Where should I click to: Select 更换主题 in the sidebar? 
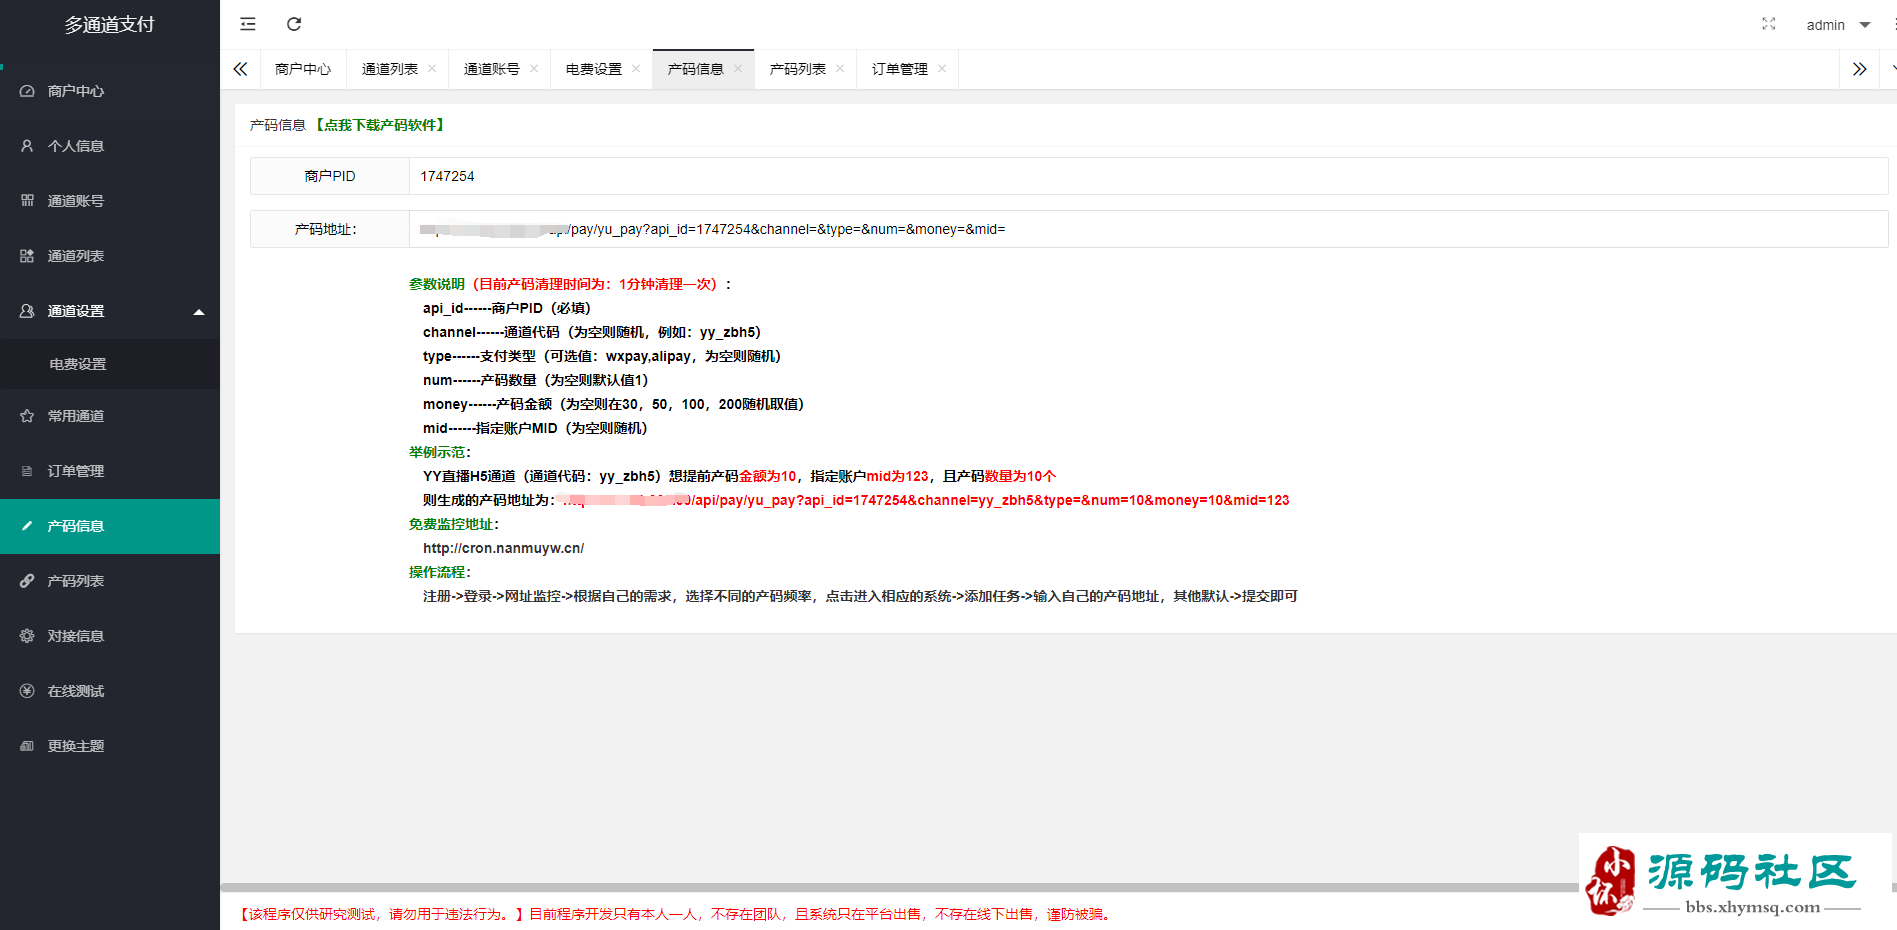(76, 746)
